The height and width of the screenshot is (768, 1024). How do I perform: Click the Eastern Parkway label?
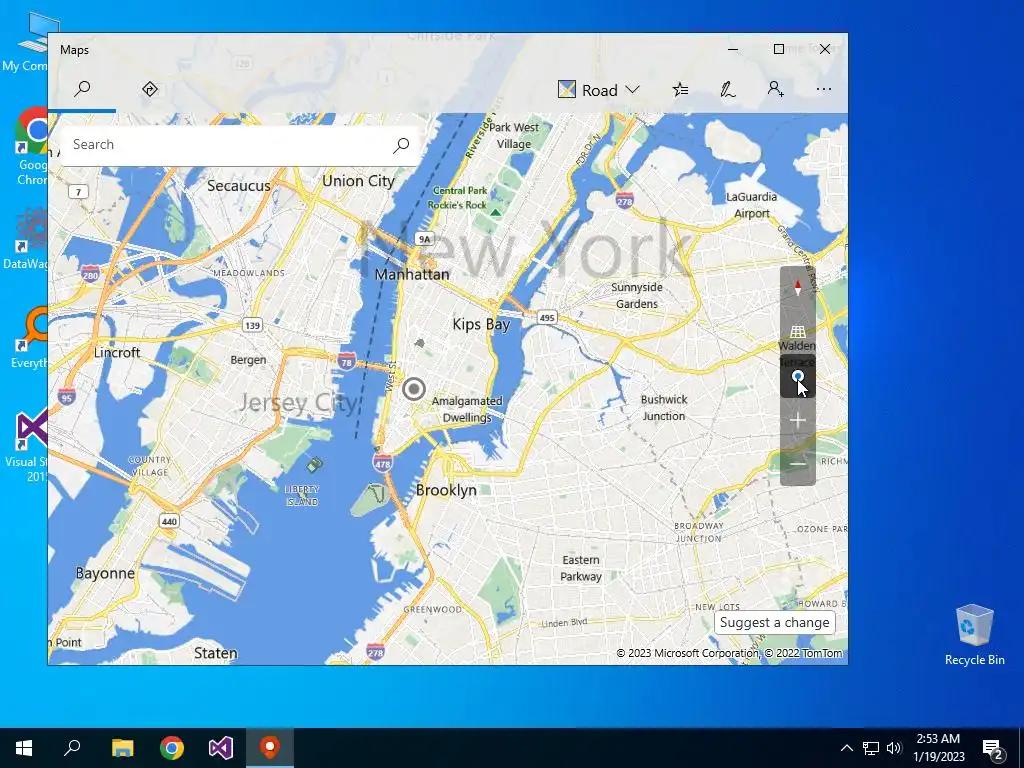point(581,568)
